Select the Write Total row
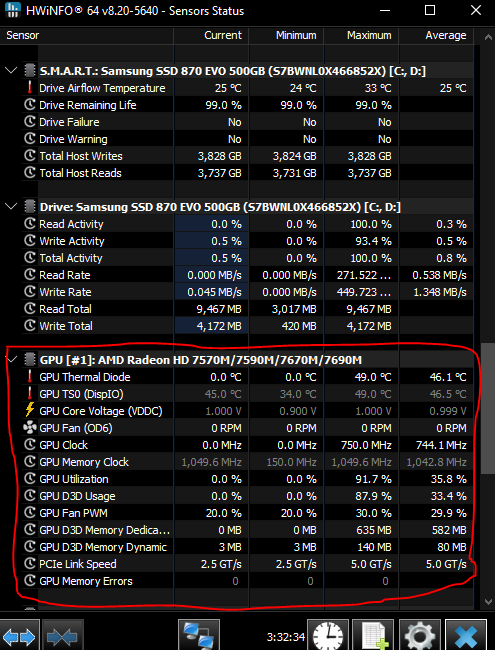Screen dimensions: 495x650 point(248,326)
